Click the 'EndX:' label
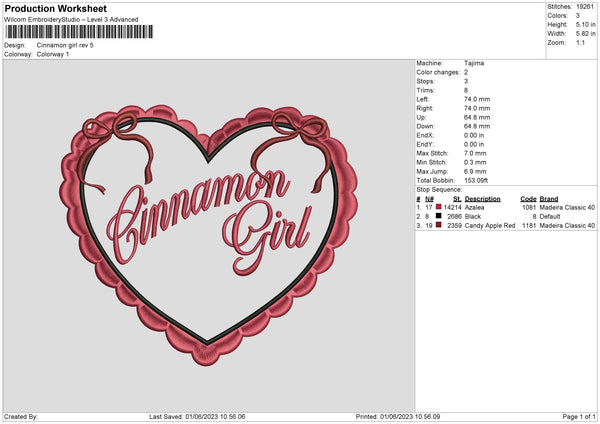600x424 pixels. point(425,135)
